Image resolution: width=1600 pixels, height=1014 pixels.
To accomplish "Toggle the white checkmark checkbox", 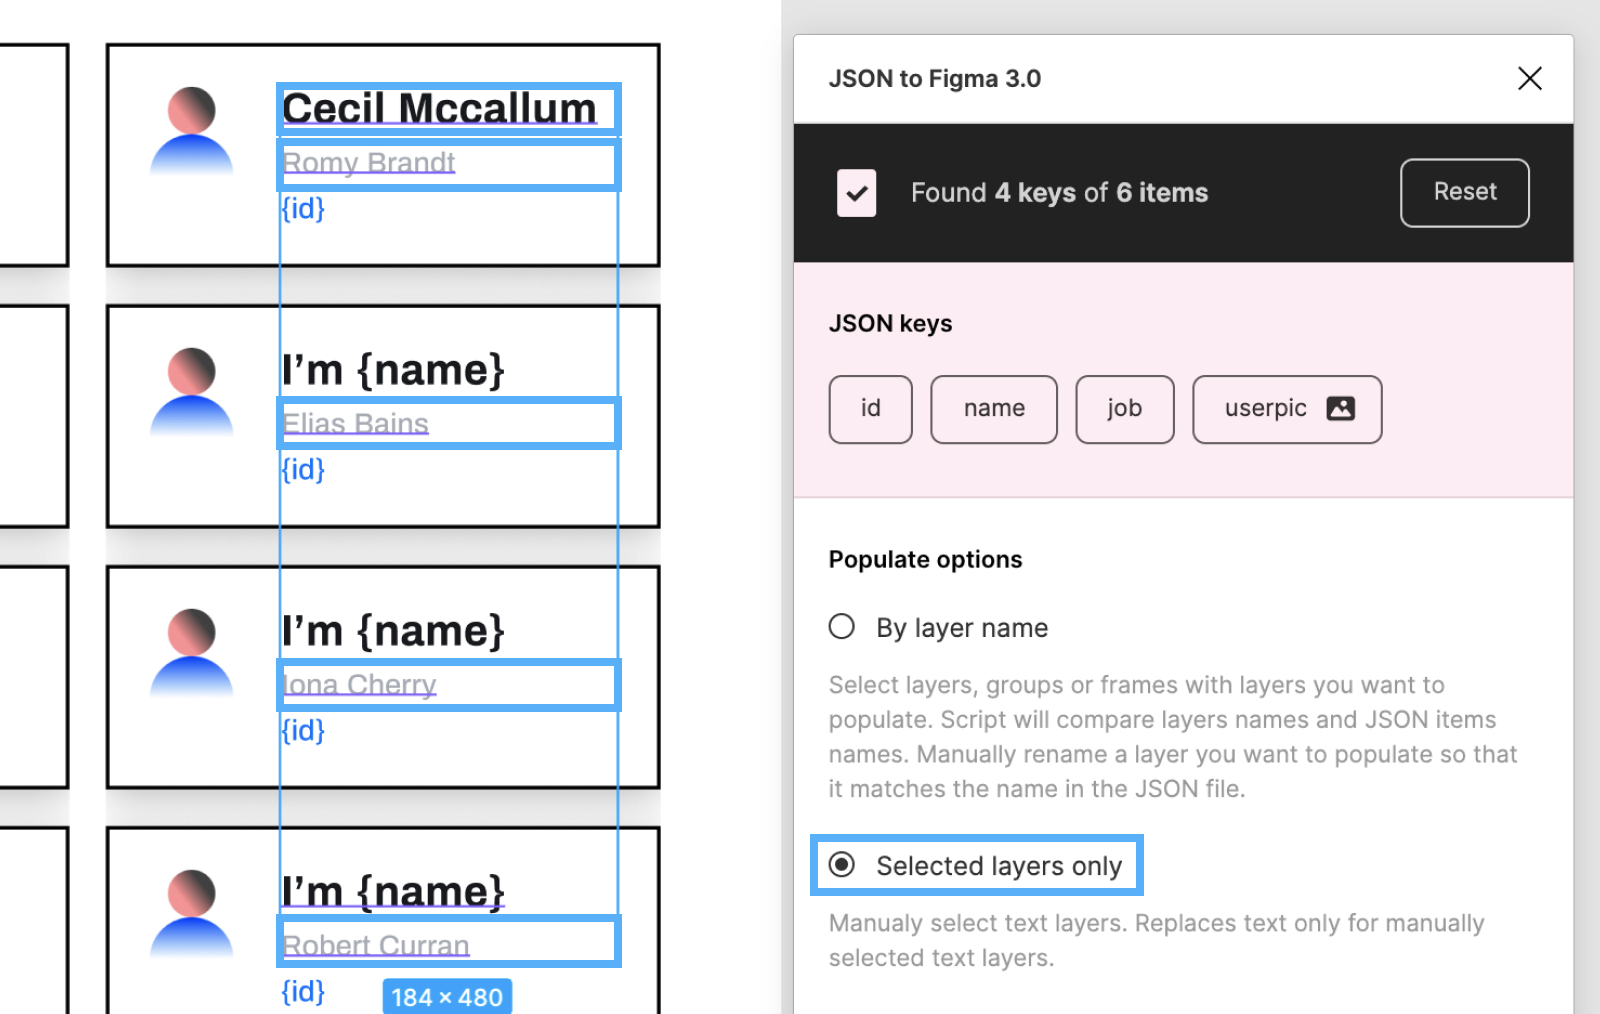I will coord(856,193).
